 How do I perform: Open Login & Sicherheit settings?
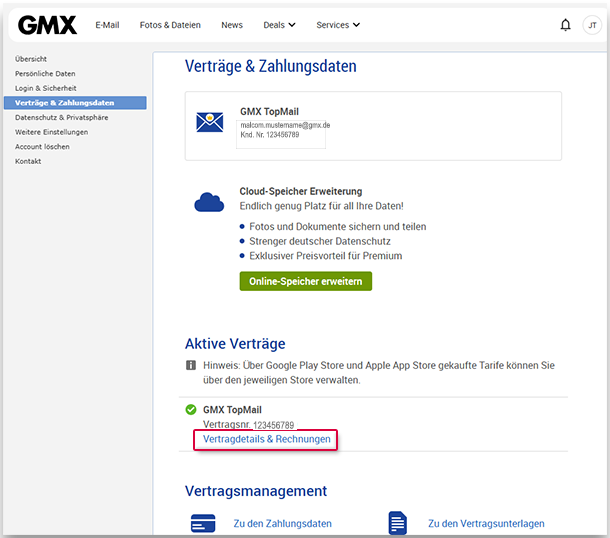[x=46, y=88]
